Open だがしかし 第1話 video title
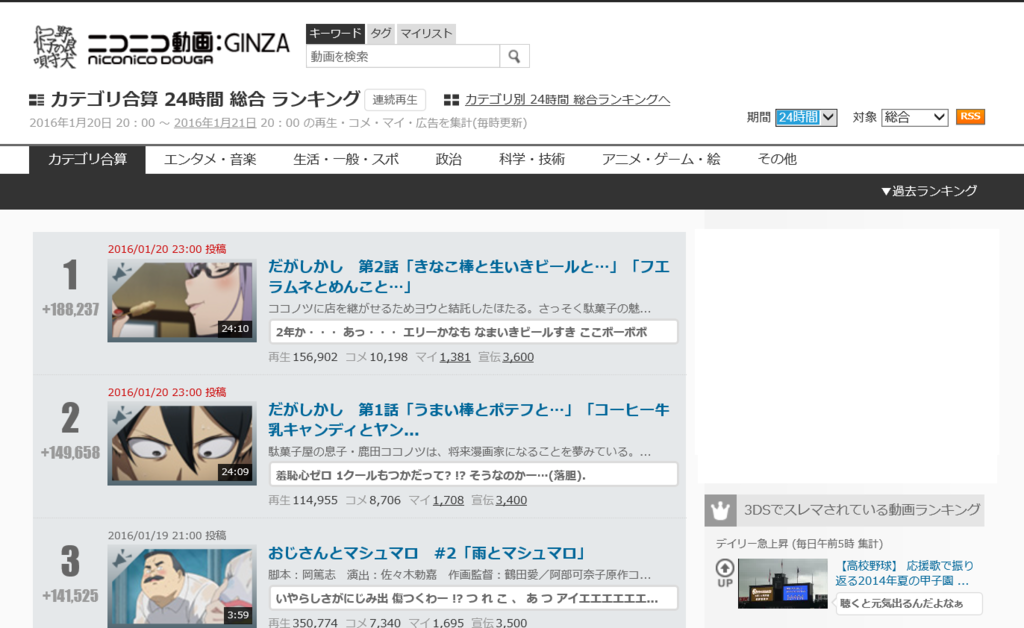The height and width of the screenshot is (628, 1024). pos(469,420)
